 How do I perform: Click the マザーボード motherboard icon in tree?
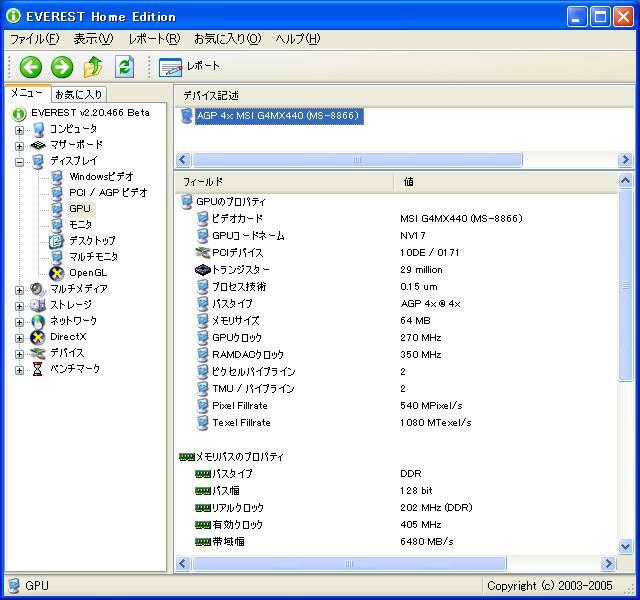(38, 145)
